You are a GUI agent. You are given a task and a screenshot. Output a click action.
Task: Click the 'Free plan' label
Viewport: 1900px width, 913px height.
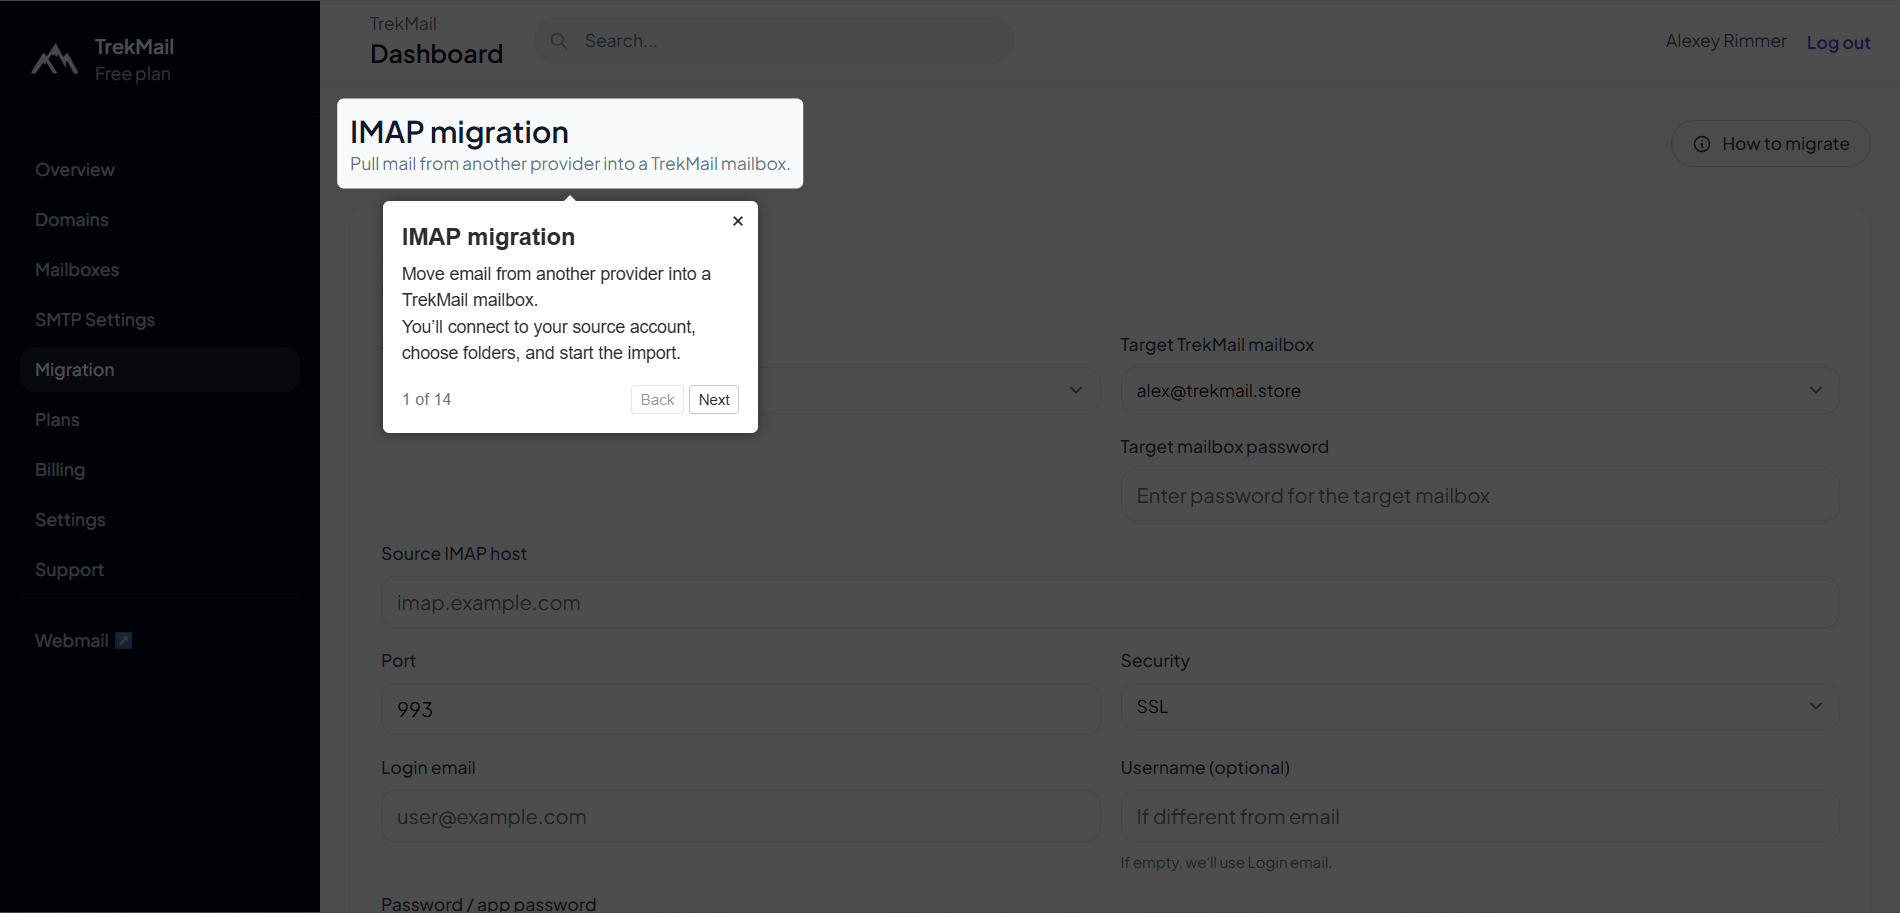(133, 74)
